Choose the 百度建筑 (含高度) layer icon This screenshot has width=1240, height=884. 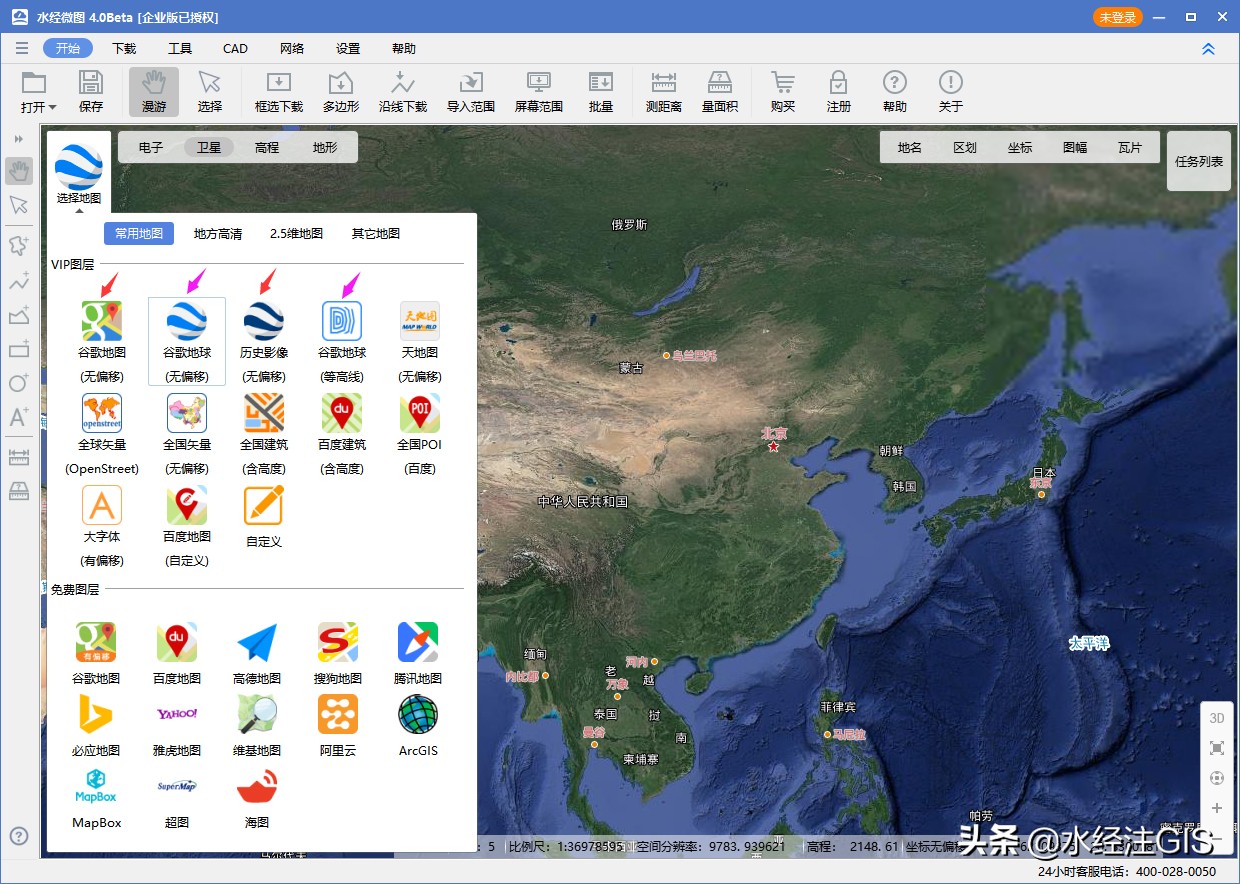click(342, 413)
